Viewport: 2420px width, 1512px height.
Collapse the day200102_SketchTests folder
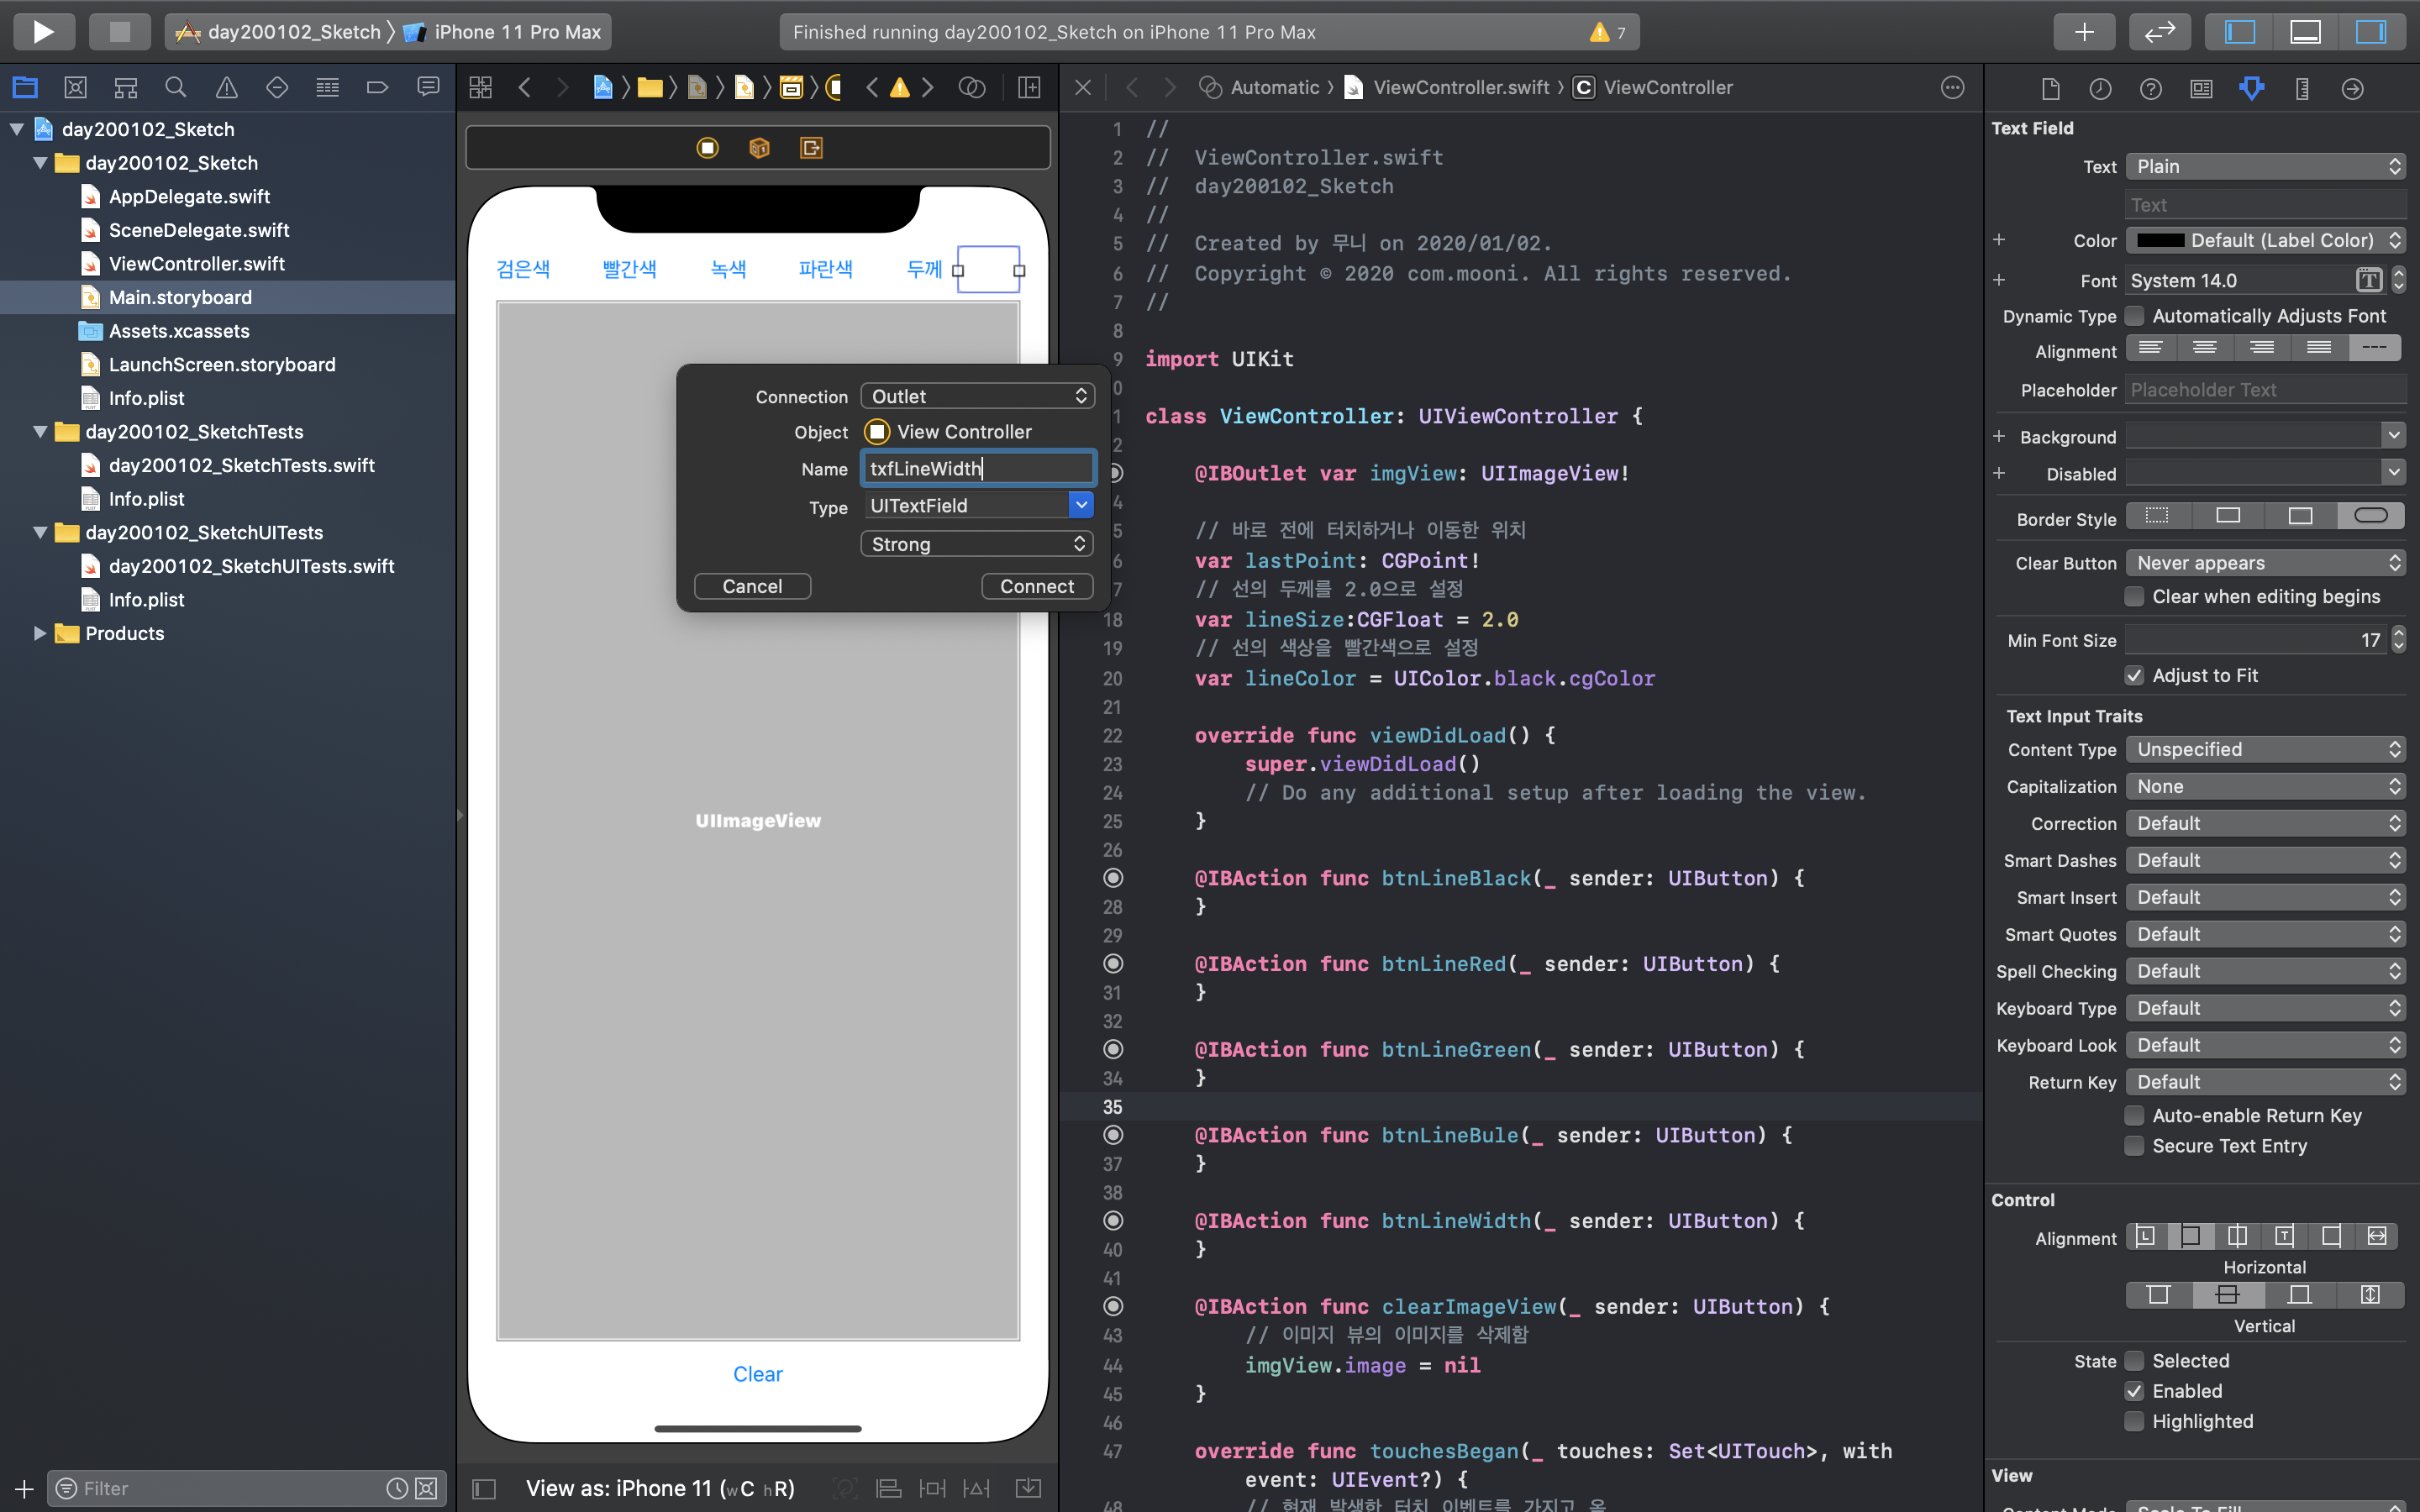pyautogui.click(x=40, y=432)
